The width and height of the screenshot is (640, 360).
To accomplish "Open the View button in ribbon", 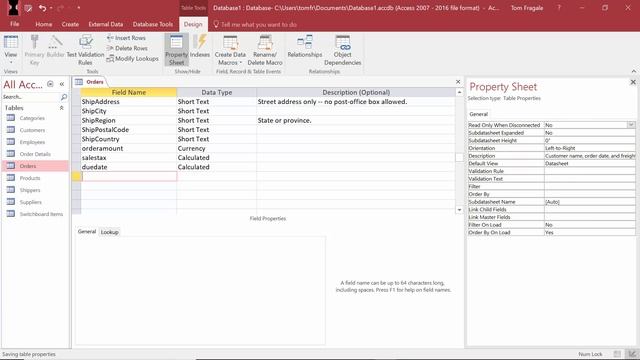I will pyautogui.click(x=11, y=50).
